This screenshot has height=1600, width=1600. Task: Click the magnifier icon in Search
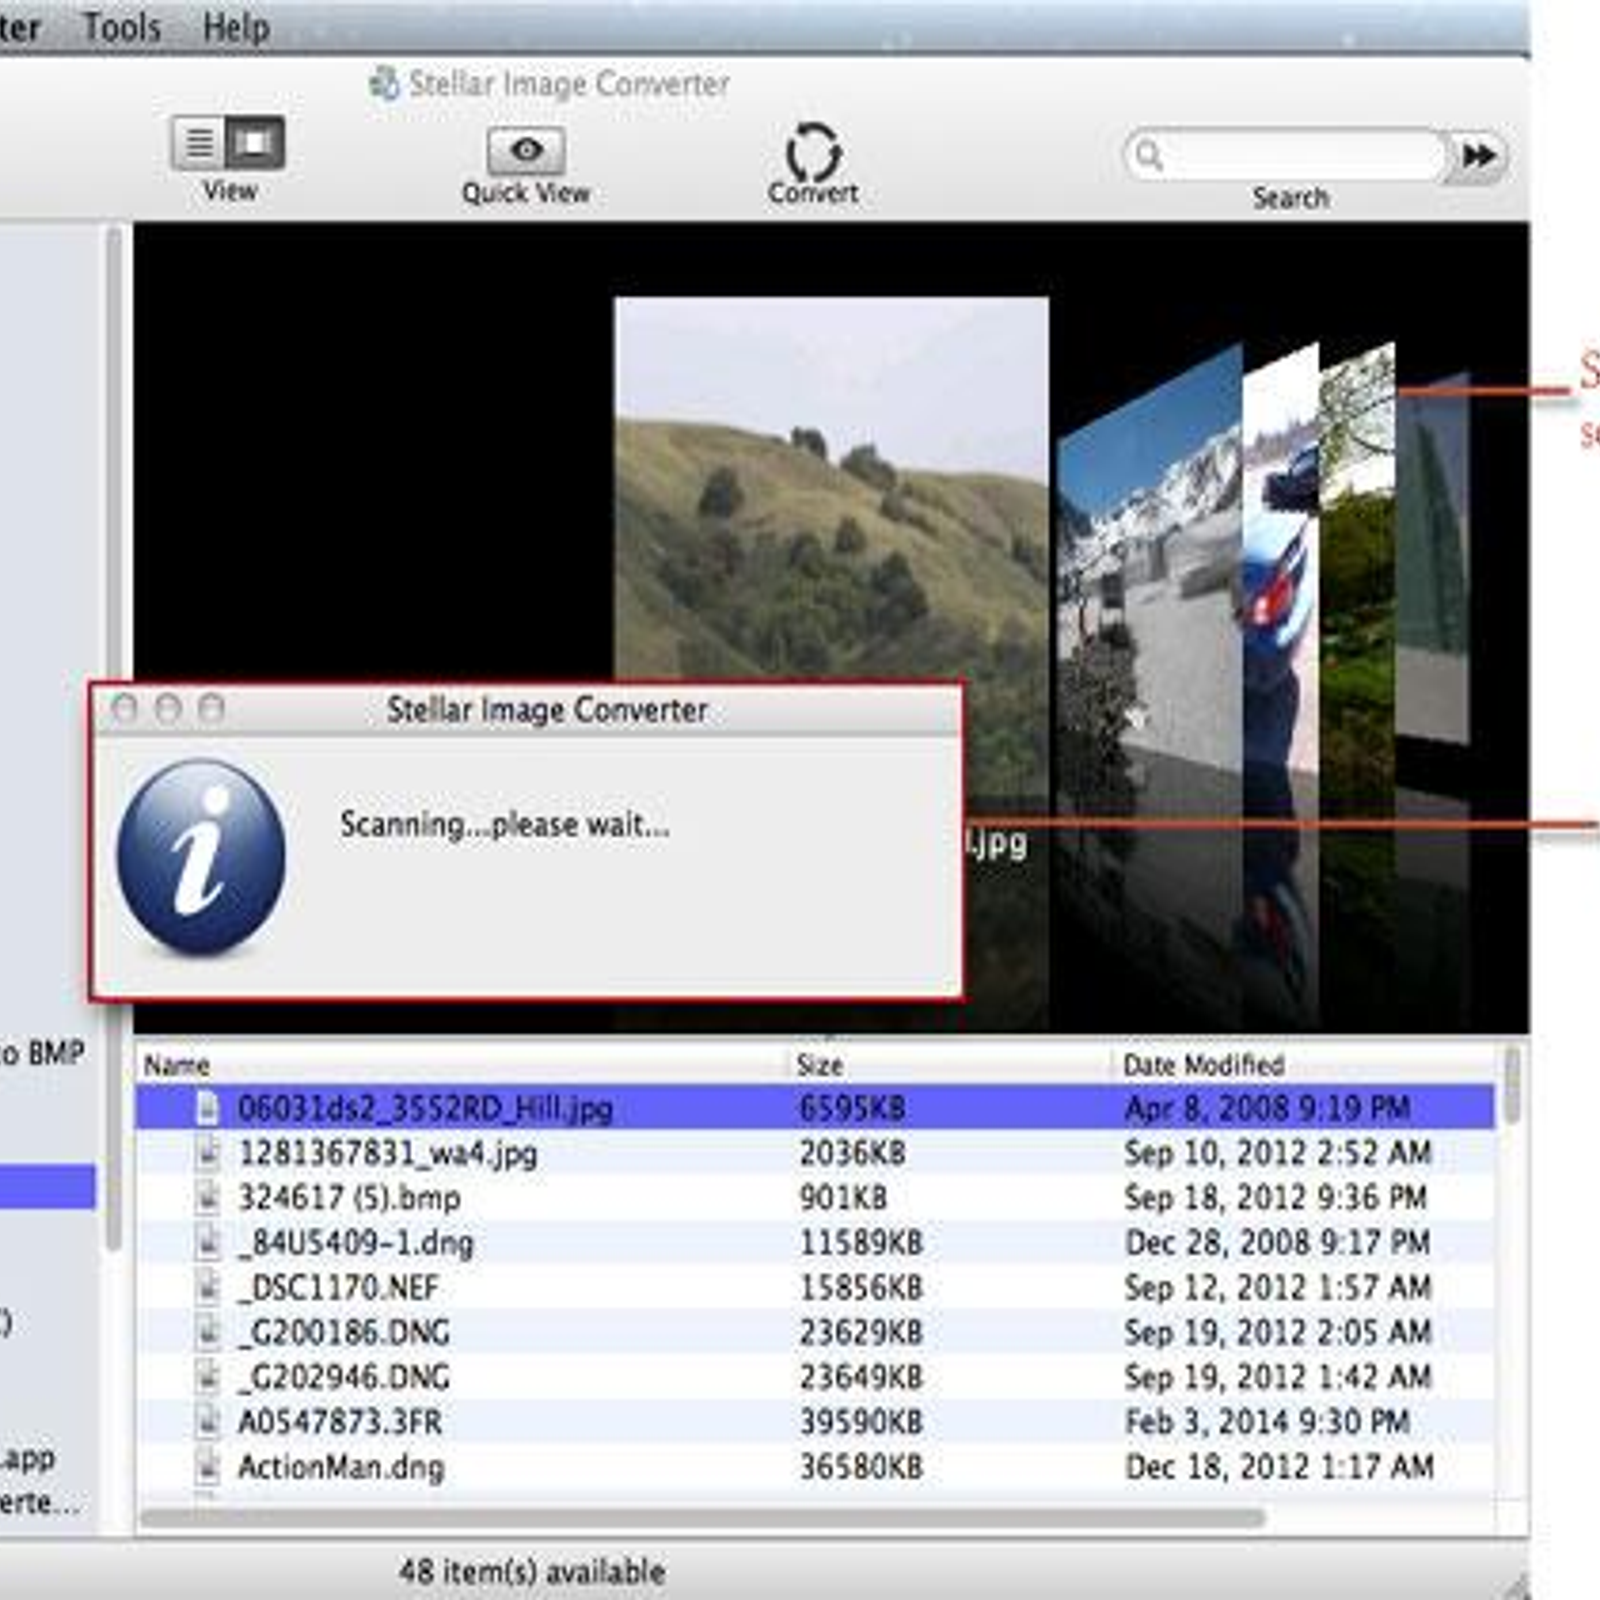1150,155
